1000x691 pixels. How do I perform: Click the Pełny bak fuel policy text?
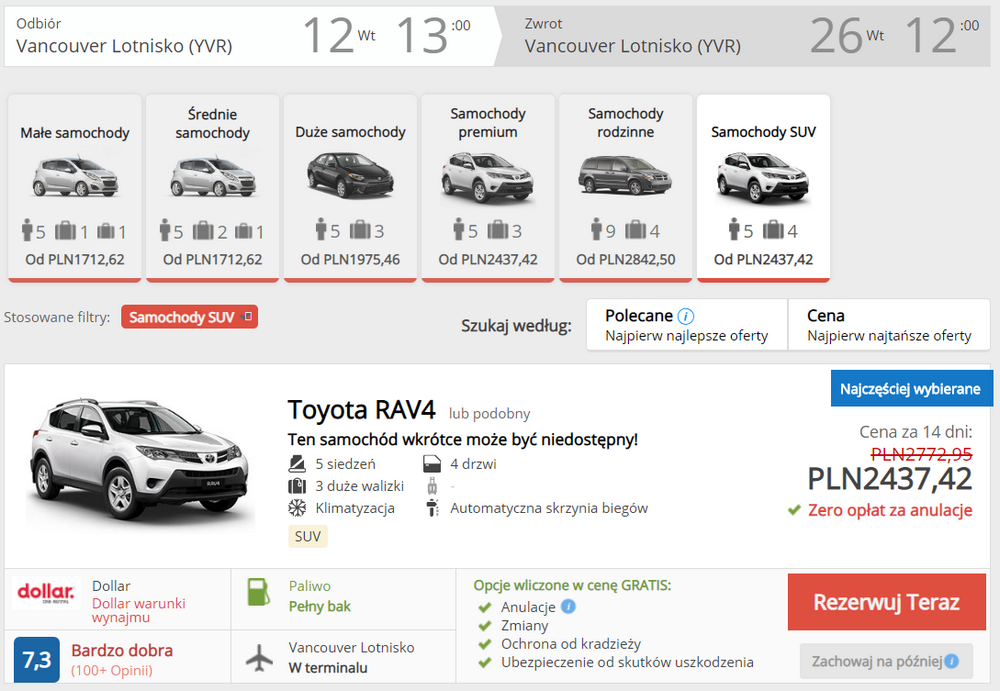coord(320,606)
